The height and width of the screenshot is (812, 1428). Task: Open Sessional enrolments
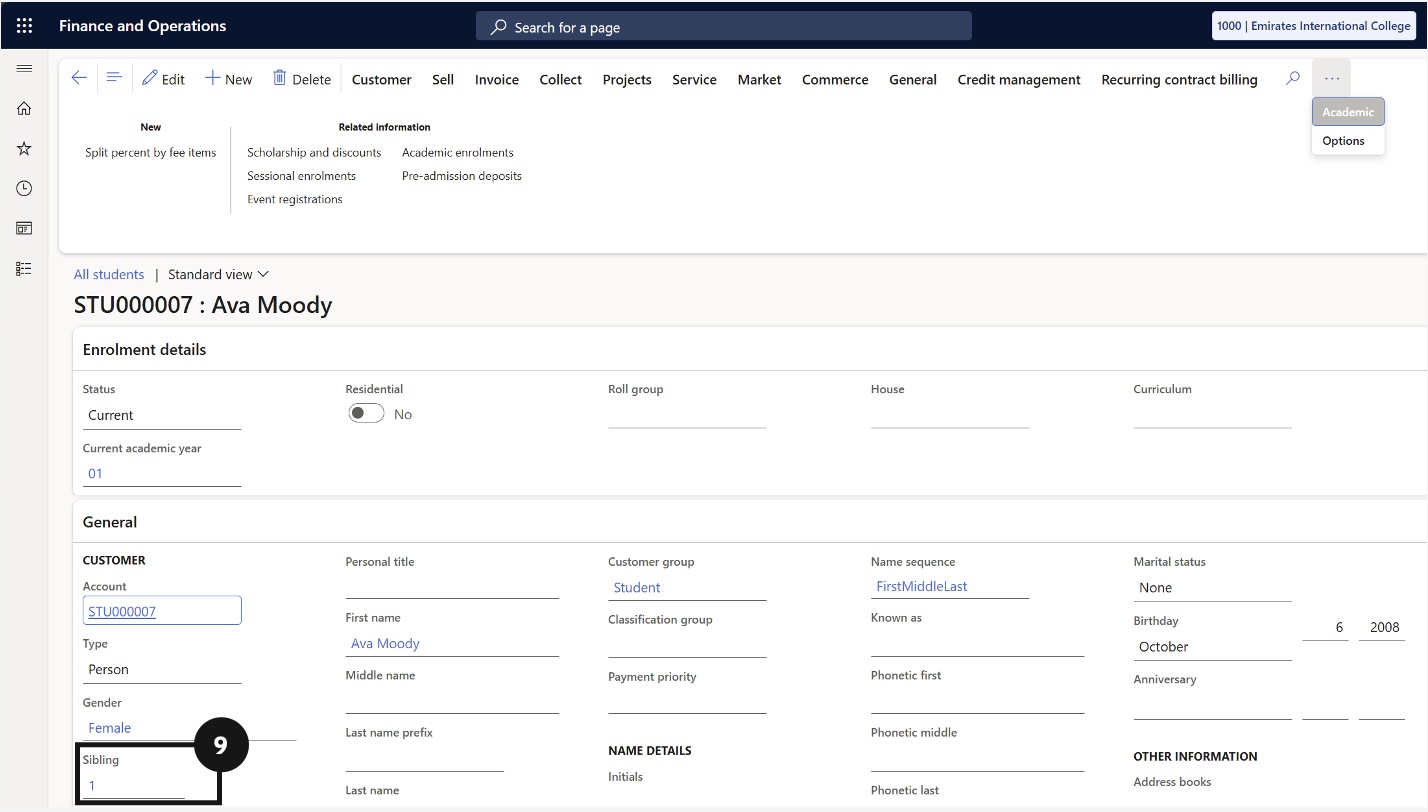pos(301,176)
